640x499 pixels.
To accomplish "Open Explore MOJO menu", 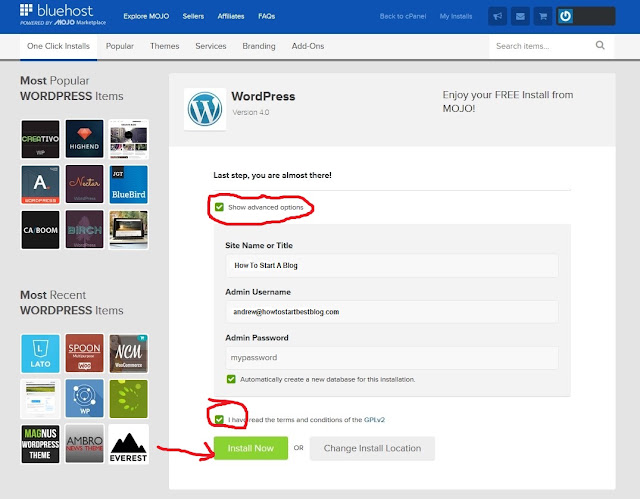I will pyautogui.click(x=146, y=16).
